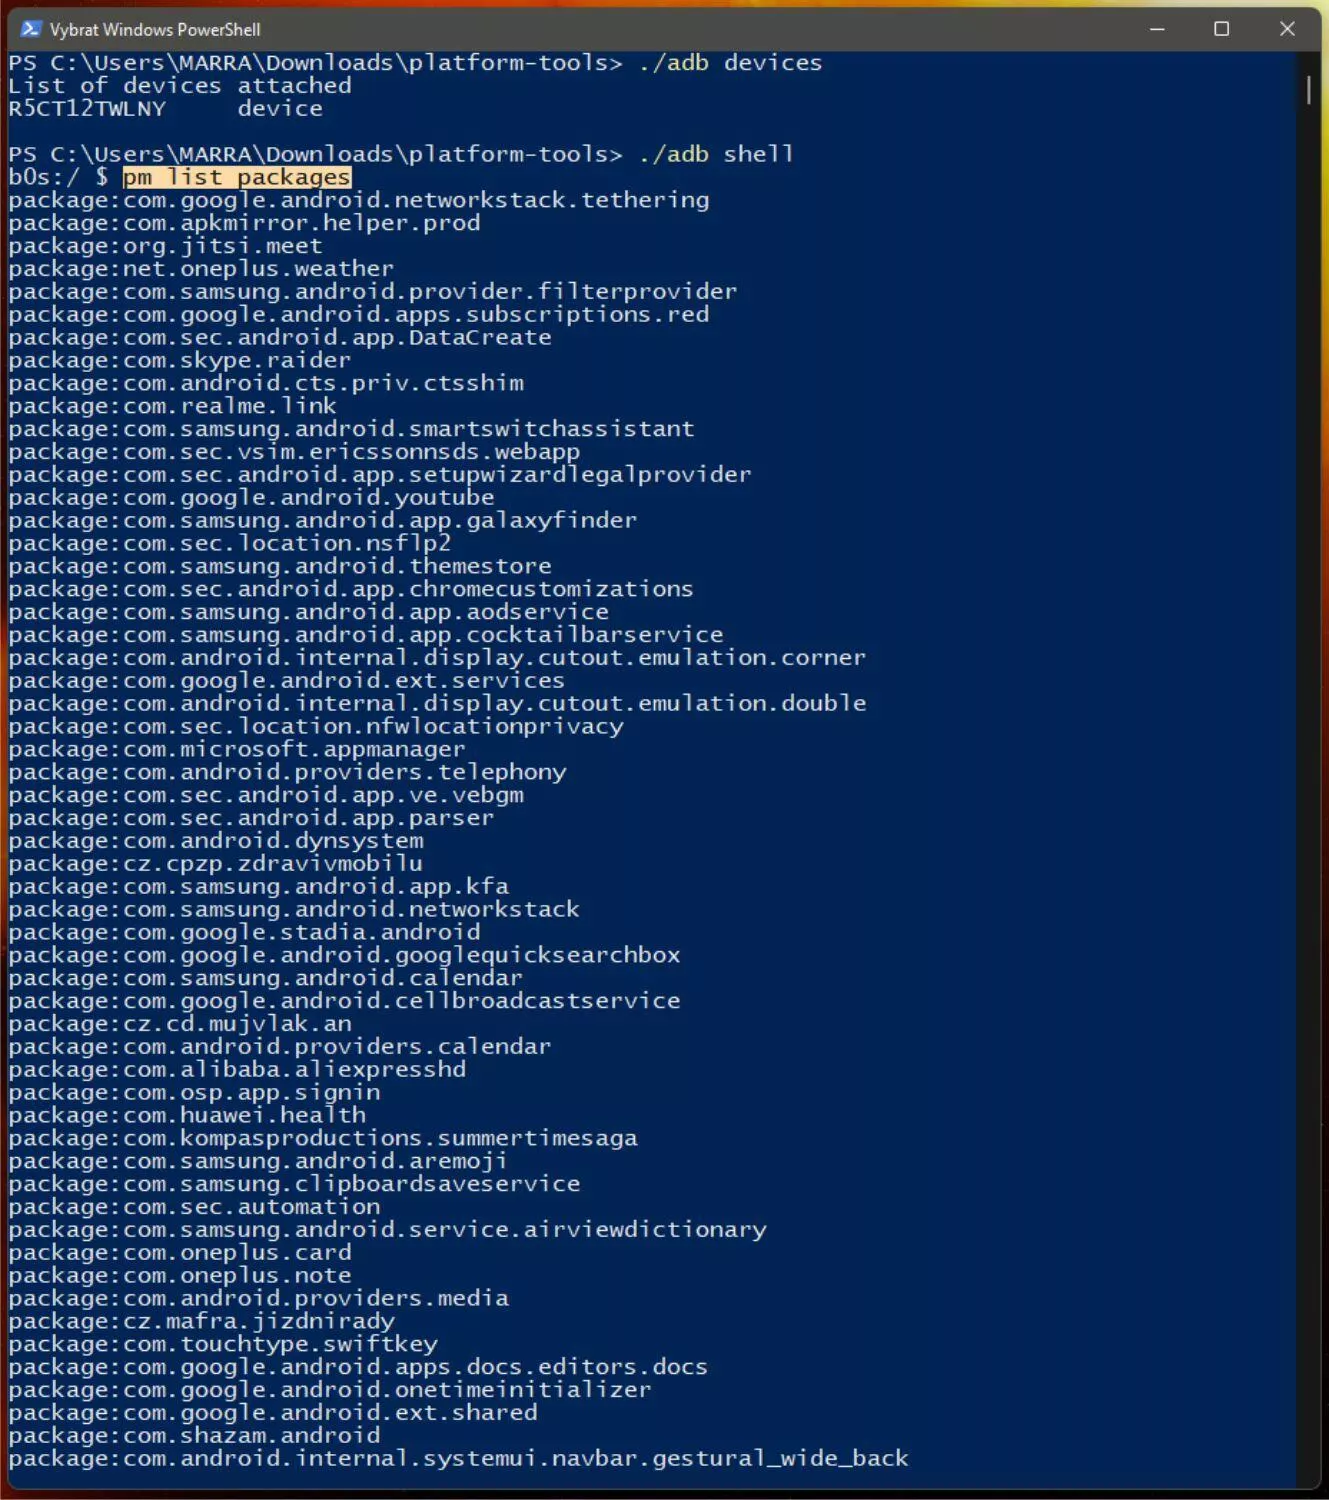The image size is (1329, 1500).
Task: Click package com.google.android.apps.subscriptions.red
Action: point(359,314)
